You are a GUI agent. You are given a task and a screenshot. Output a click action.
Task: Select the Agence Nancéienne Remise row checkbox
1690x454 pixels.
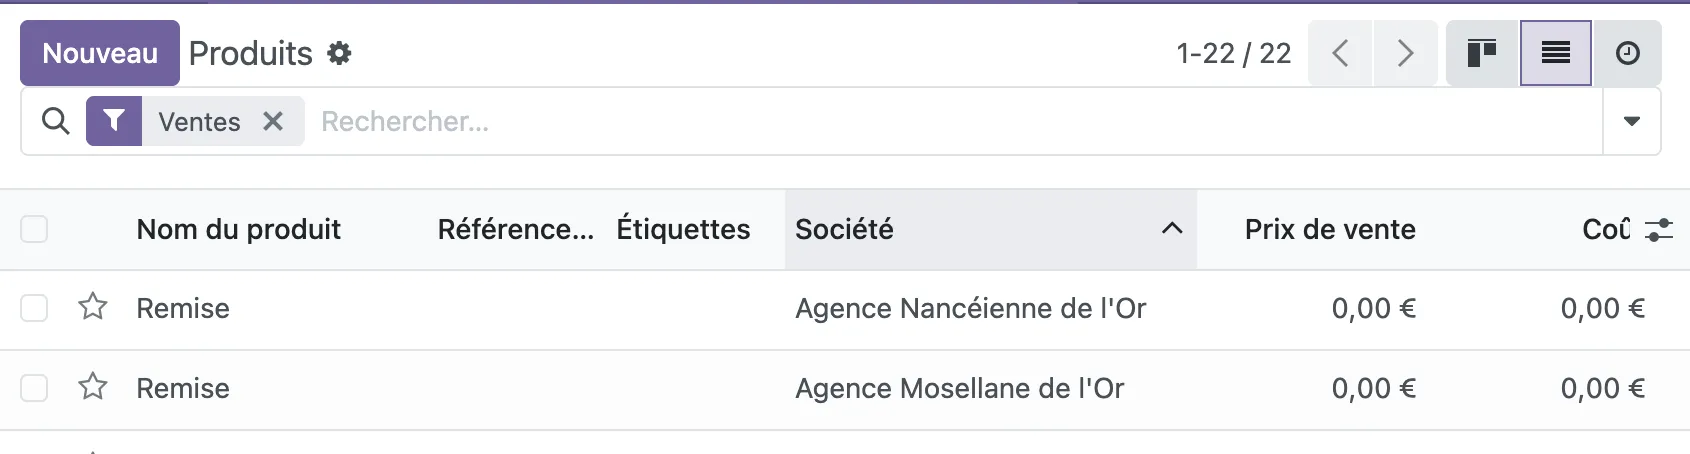[x=34, y=308]
